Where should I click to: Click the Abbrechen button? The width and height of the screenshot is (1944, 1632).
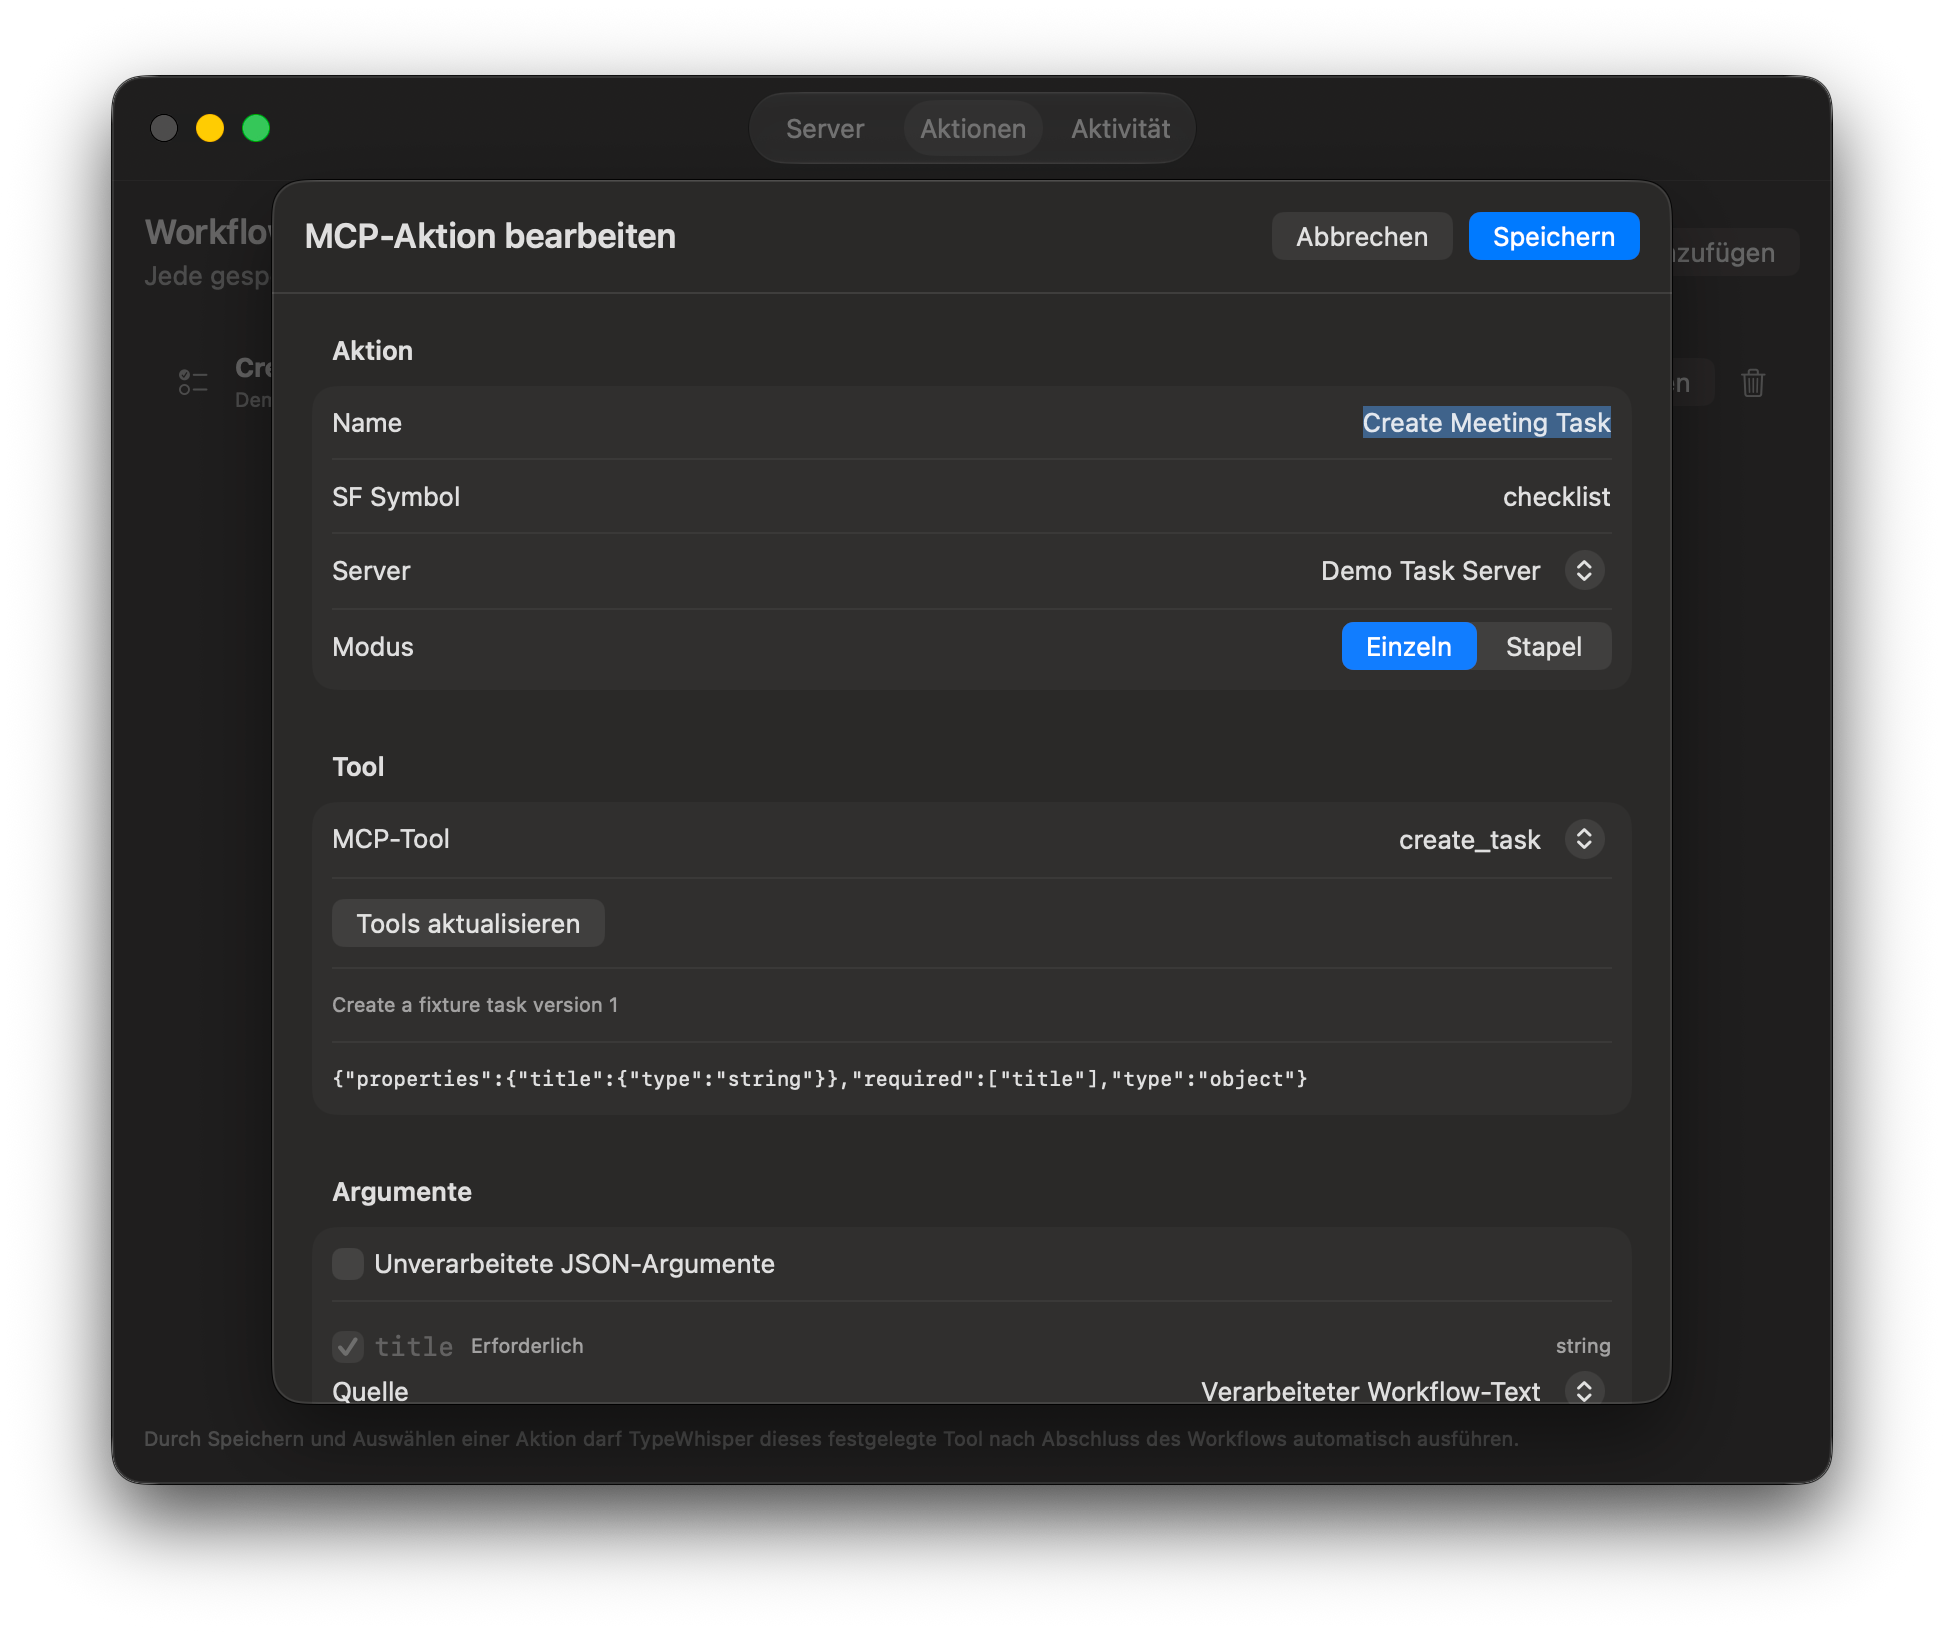(1361, 237)
